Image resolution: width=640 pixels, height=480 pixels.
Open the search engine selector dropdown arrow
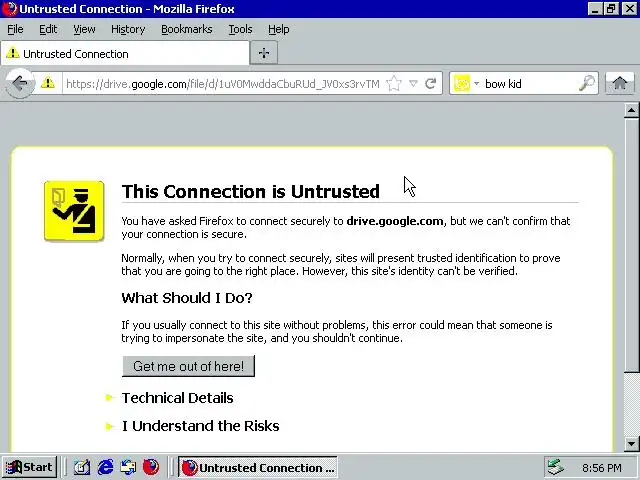pyautogui.click(x=476, y=84)
